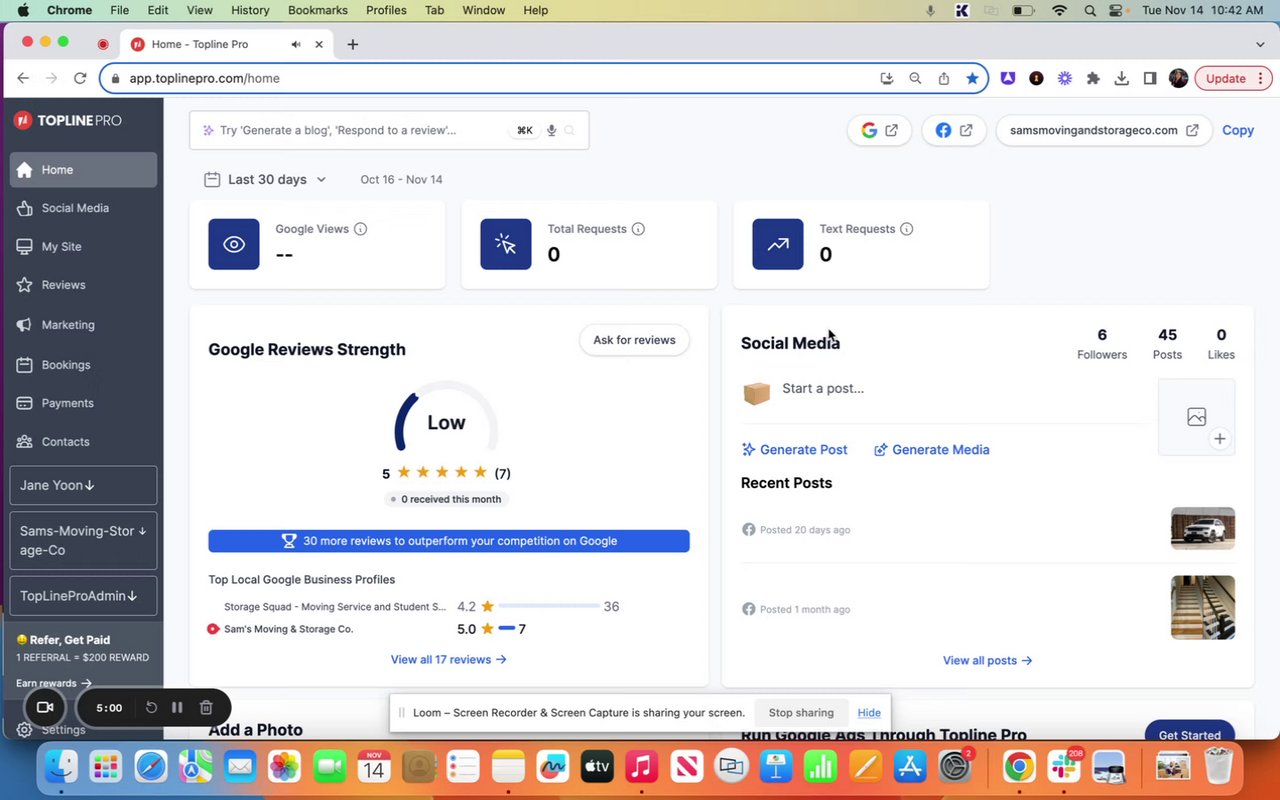The height and width of the screenshot is (800, 1280).
Task: Click the Copy link button
Action: [x=1238, y=130]
